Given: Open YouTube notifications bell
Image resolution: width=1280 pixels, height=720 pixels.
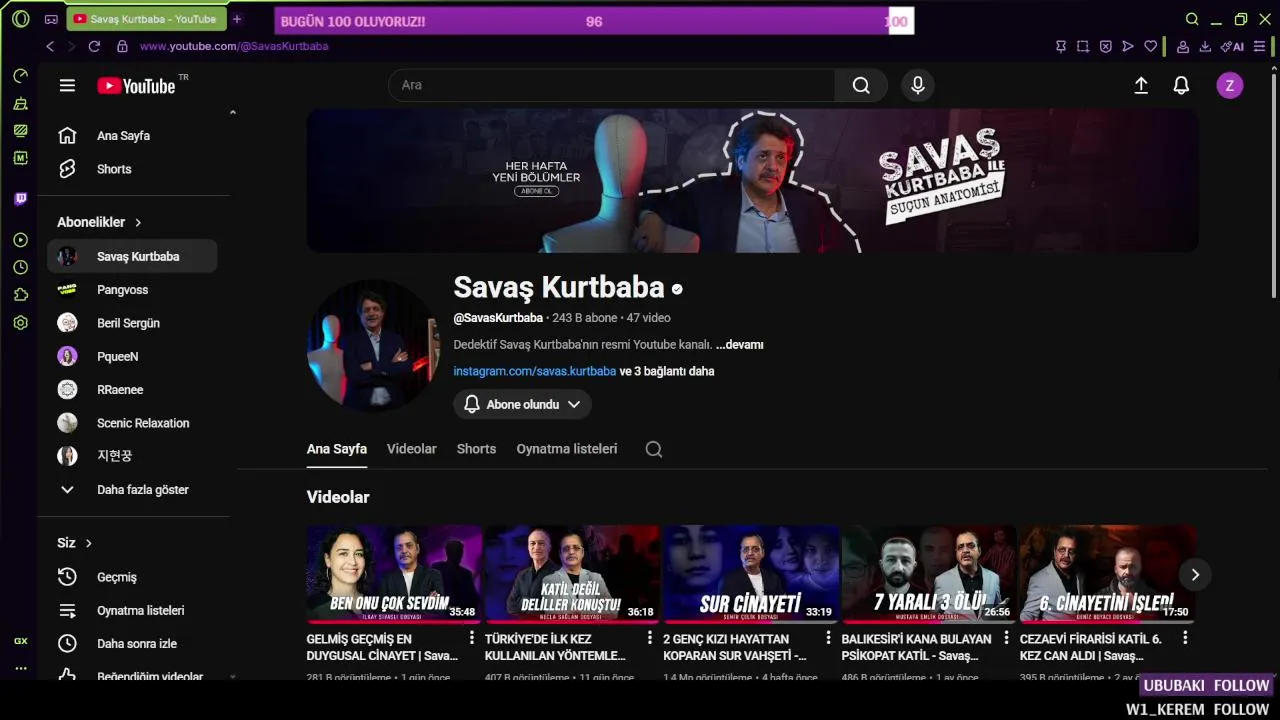Looking at the screenshot, I should click(x=1181, y=86).
